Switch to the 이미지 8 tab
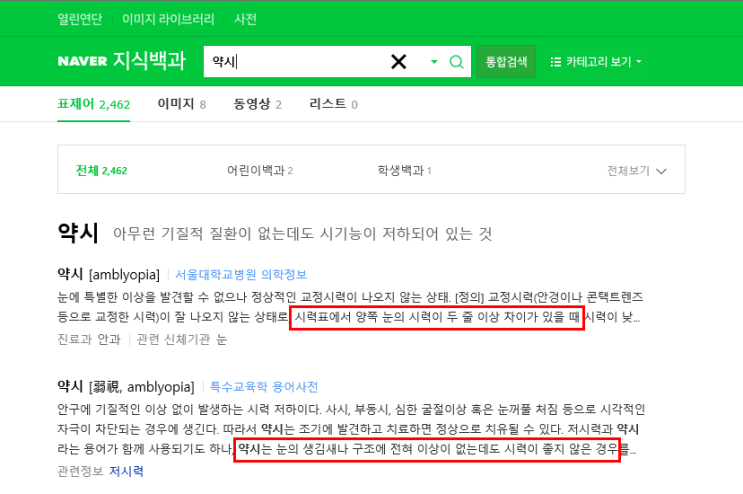 click(x=181, y=104)
